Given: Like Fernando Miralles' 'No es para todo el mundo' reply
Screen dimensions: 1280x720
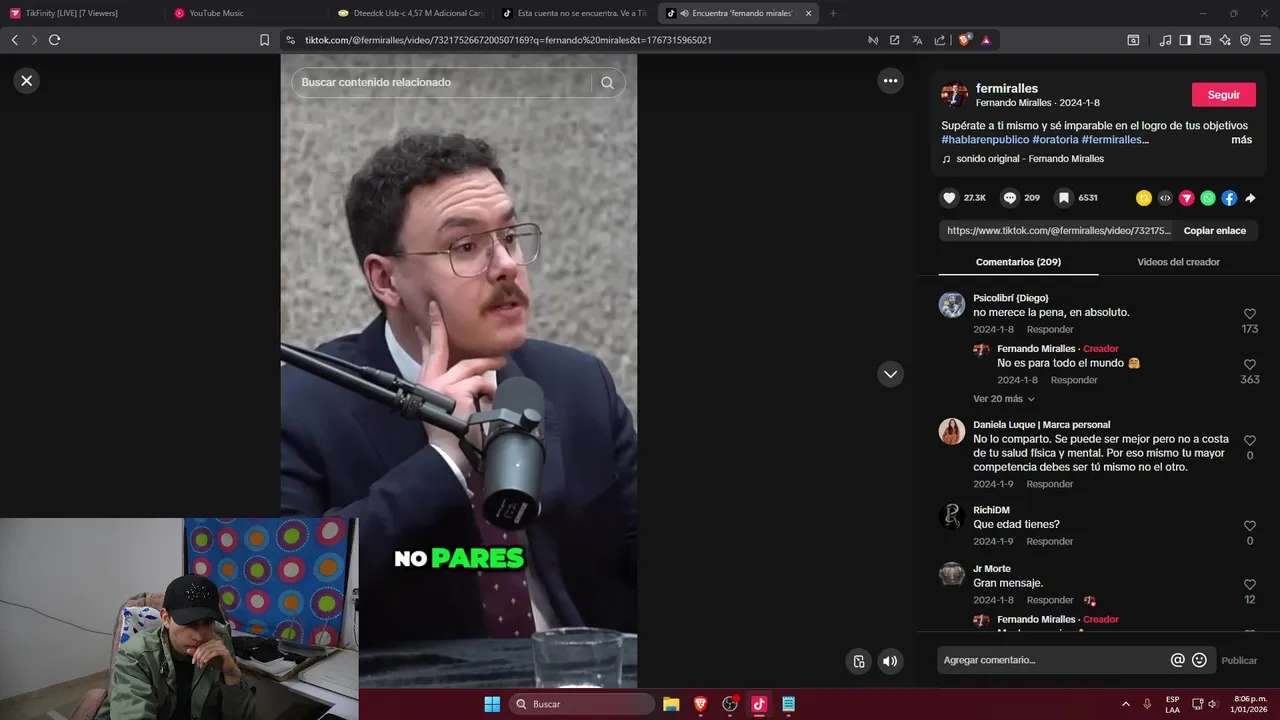Looking at the screenshot, I should point(1249,365).
